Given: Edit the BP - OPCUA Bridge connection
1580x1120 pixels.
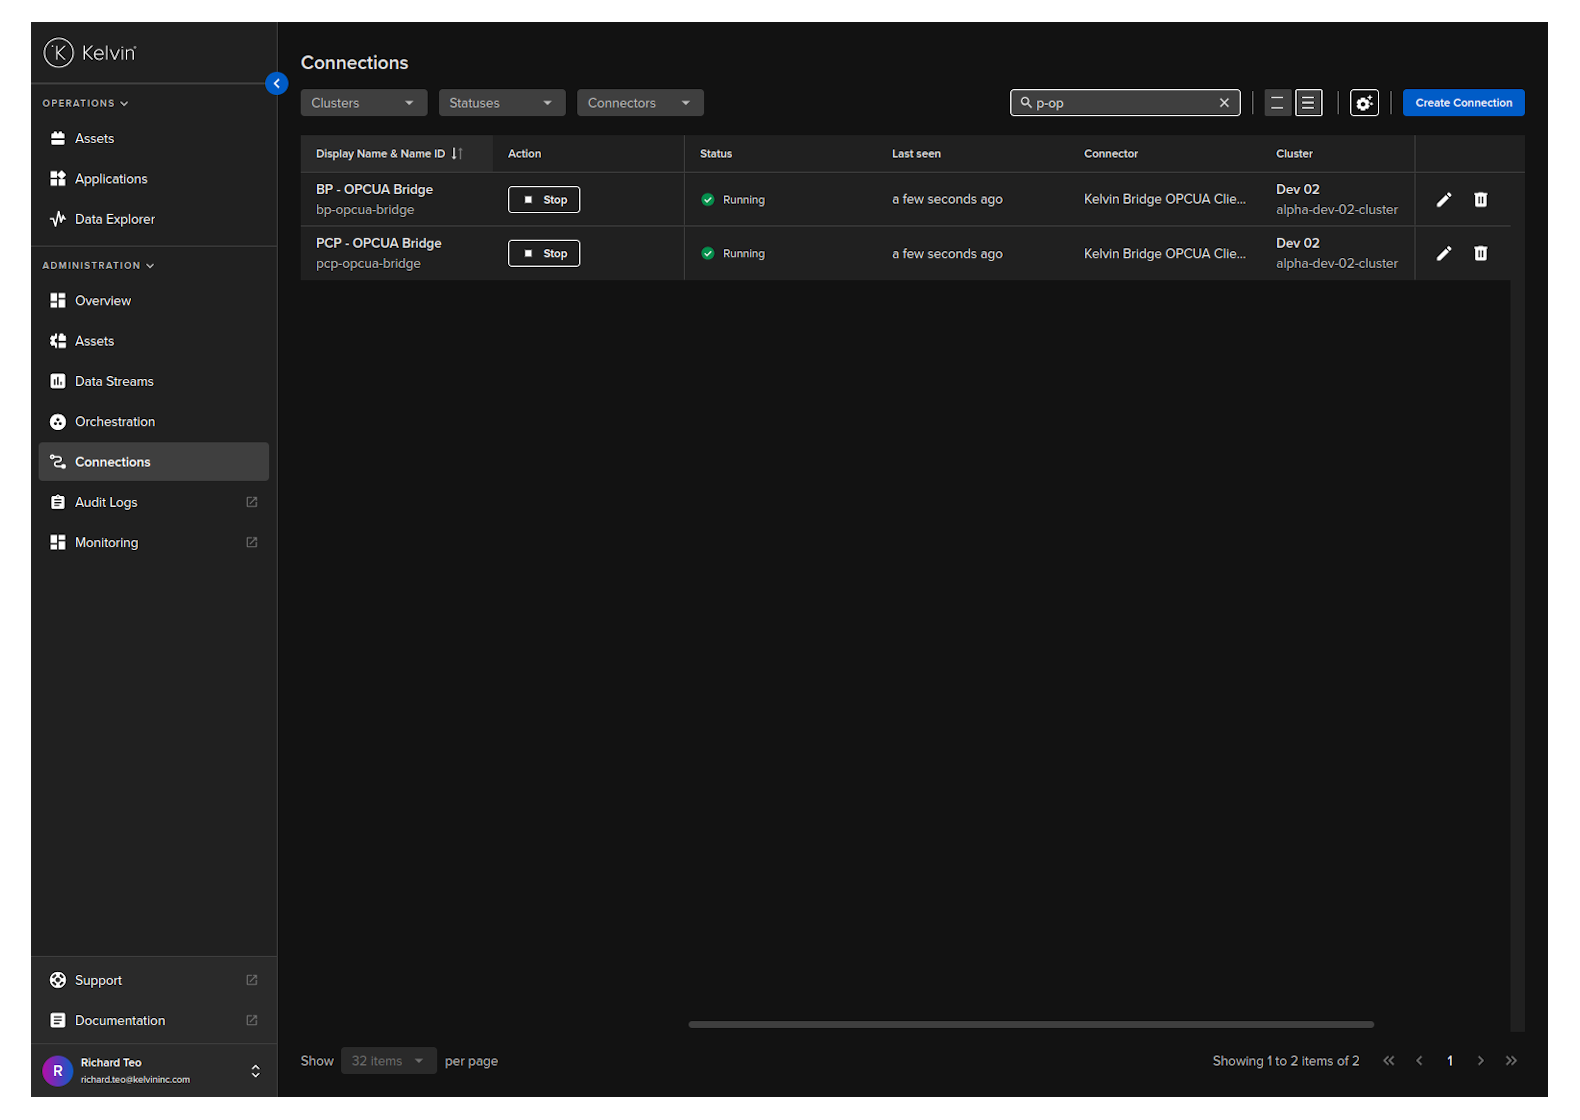Looking at the screenshot, I should pos(1443,200).
